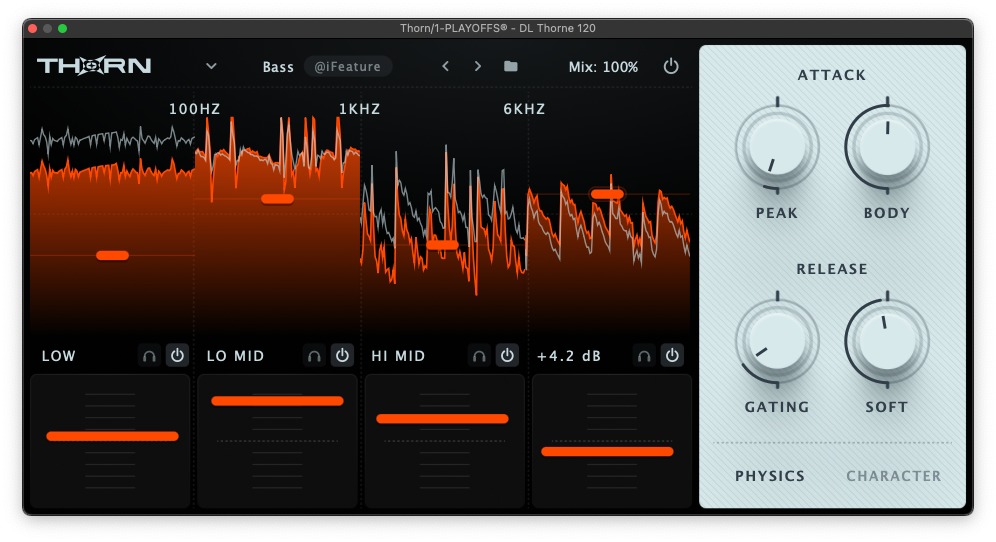Image resolution: width=996 pixels, height=542 pixels.
Task: Toggle the plugin power bypass button
Action: point(671,66)
